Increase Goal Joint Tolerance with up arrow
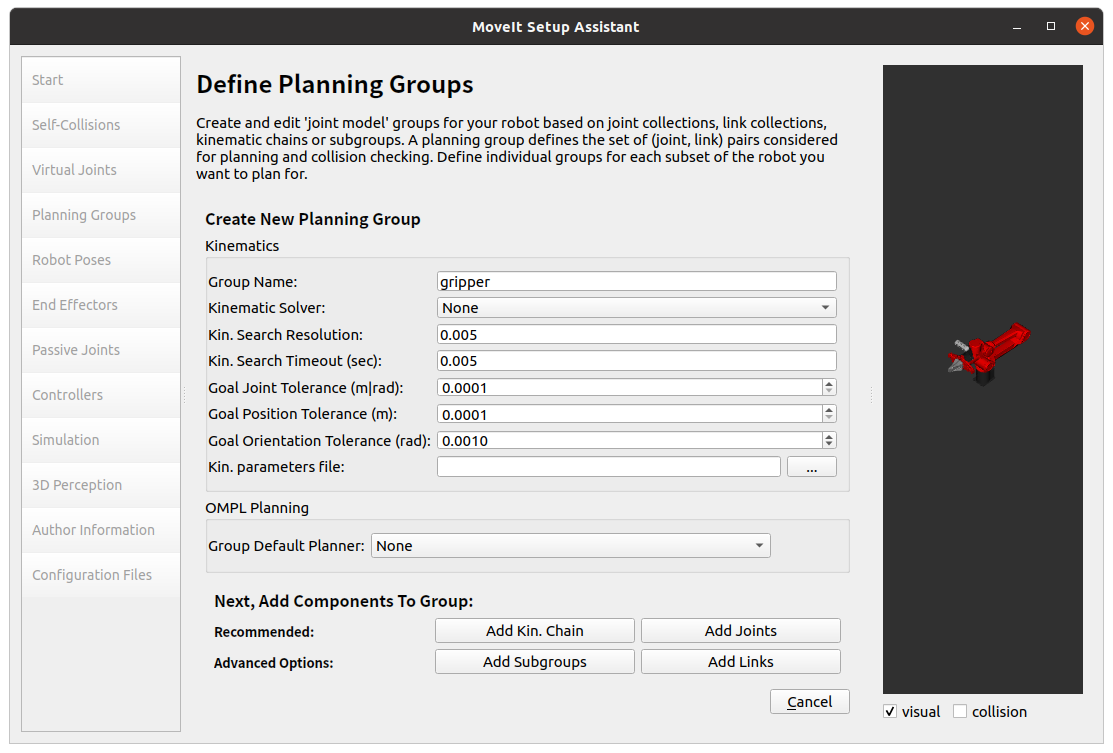Screen dimensions: 1113x753 click(829, 383)
